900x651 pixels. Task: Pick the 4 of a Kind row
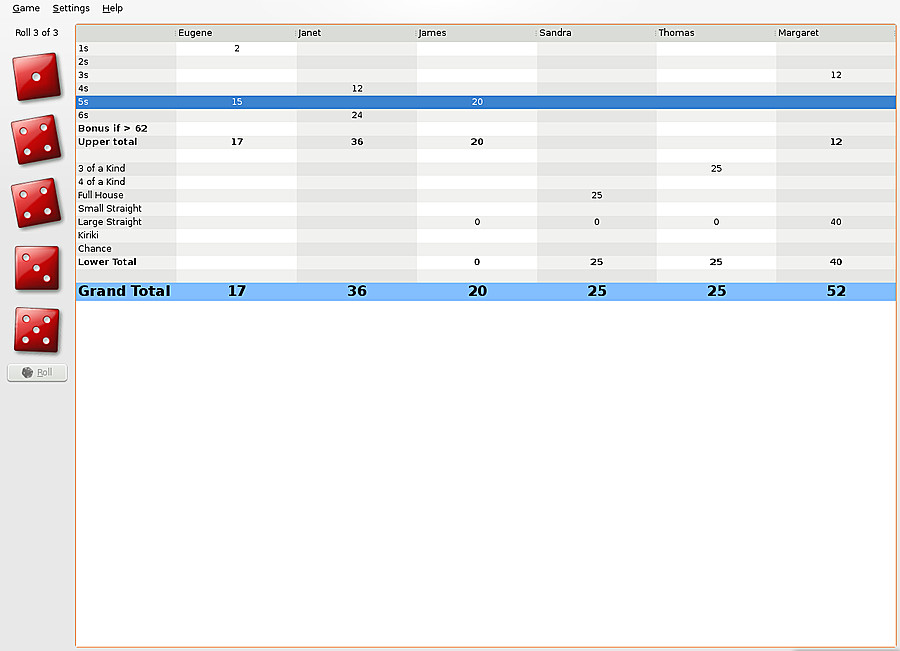point(125,182)
